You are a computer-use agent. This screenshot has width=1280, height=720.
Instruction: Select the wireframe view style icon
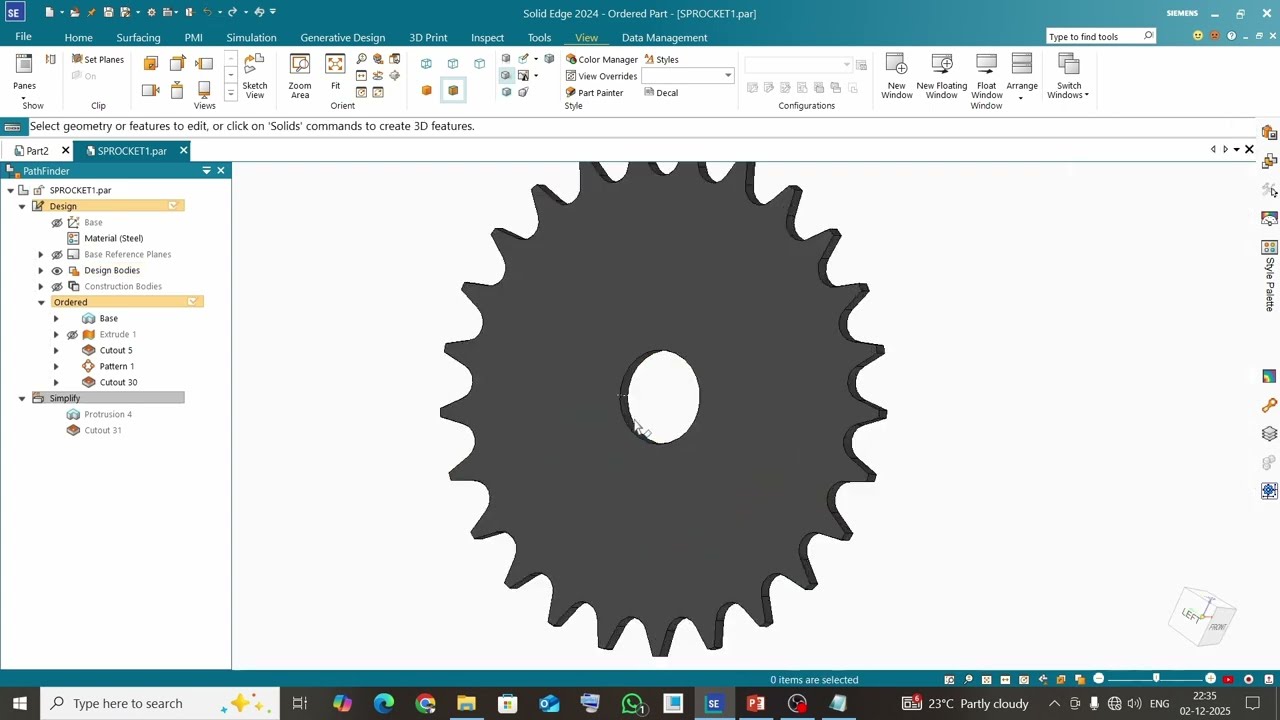pos(426,64)
